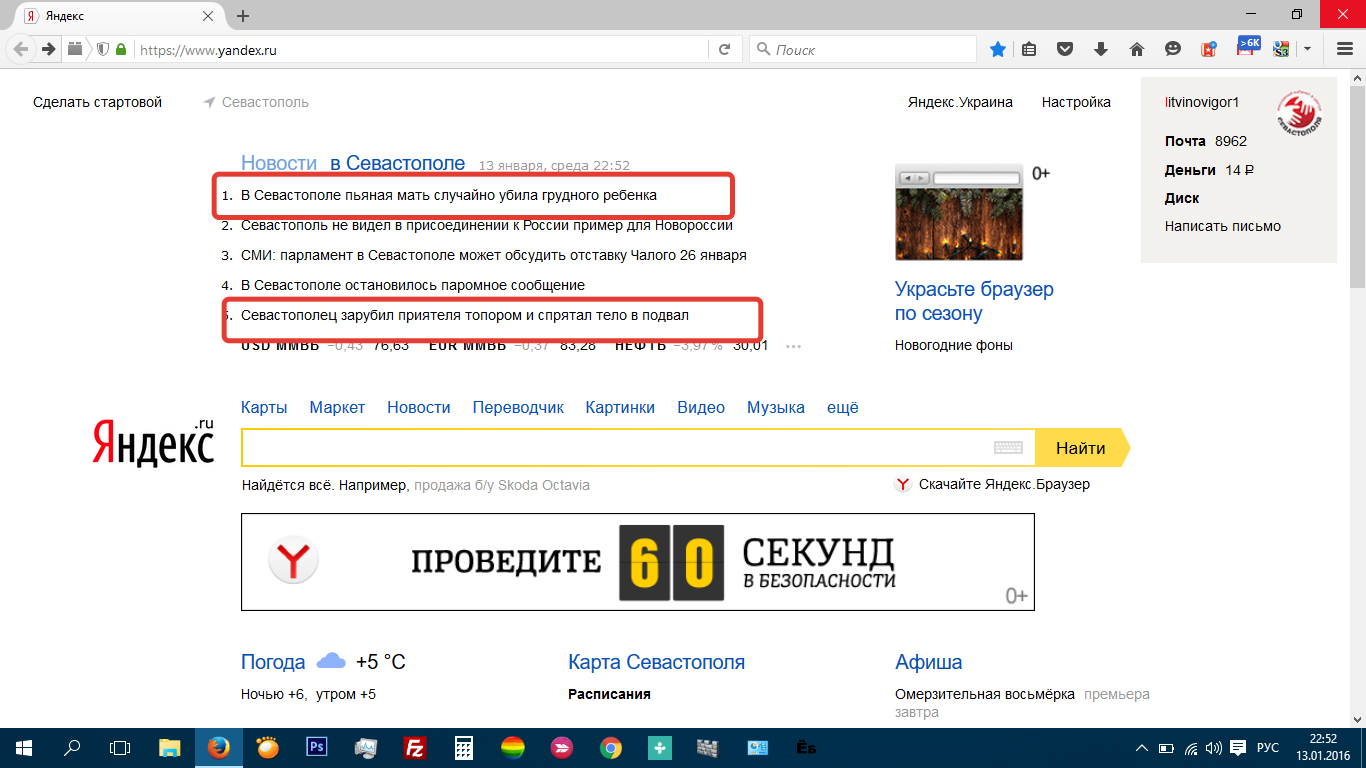This screenshot has height=768, width=1366.
Task: Click the browser theme preview thumbnail
Action: point(959,214)
